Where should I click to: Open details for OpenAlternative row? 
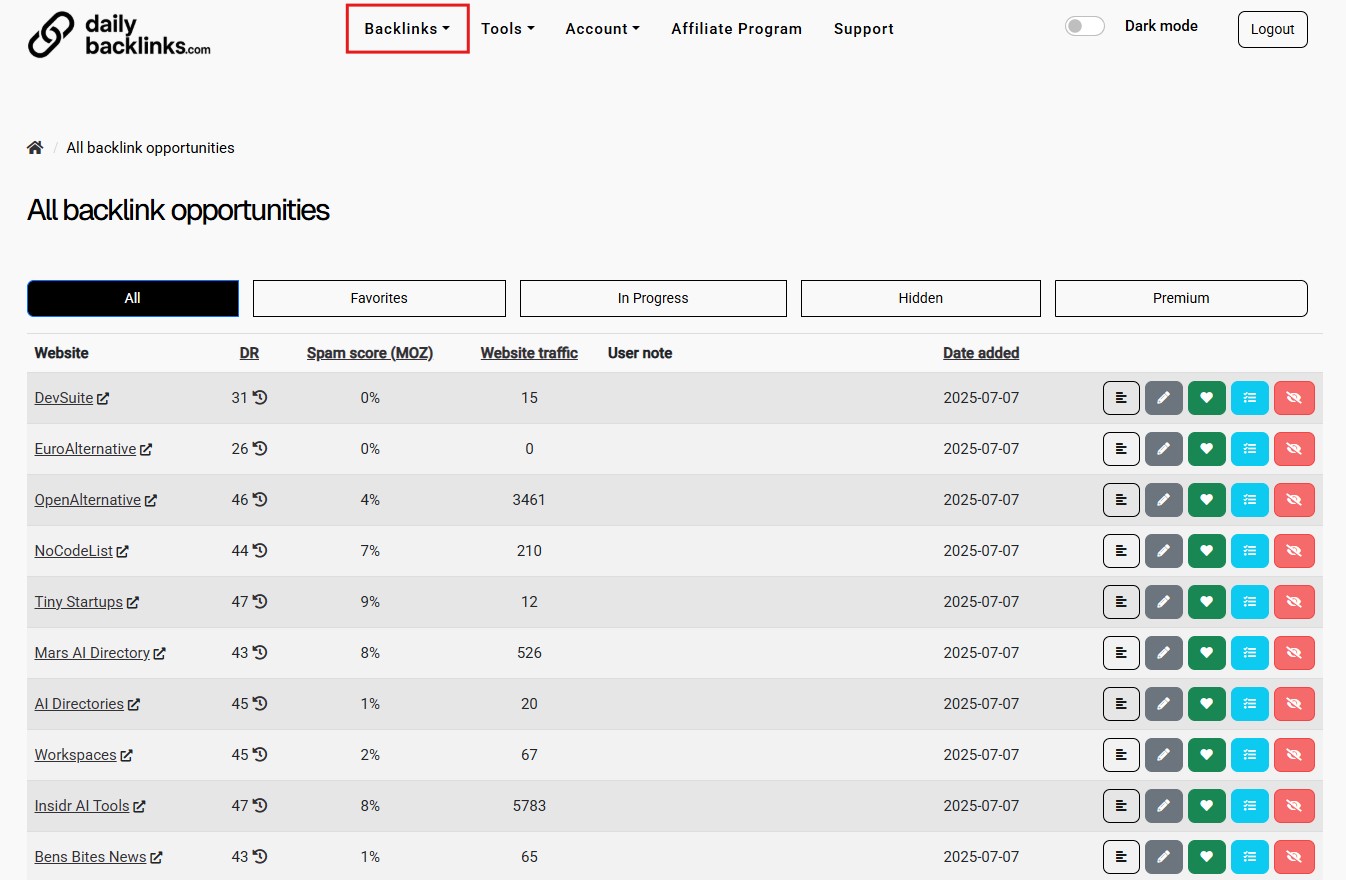(x=1121, y=500)
